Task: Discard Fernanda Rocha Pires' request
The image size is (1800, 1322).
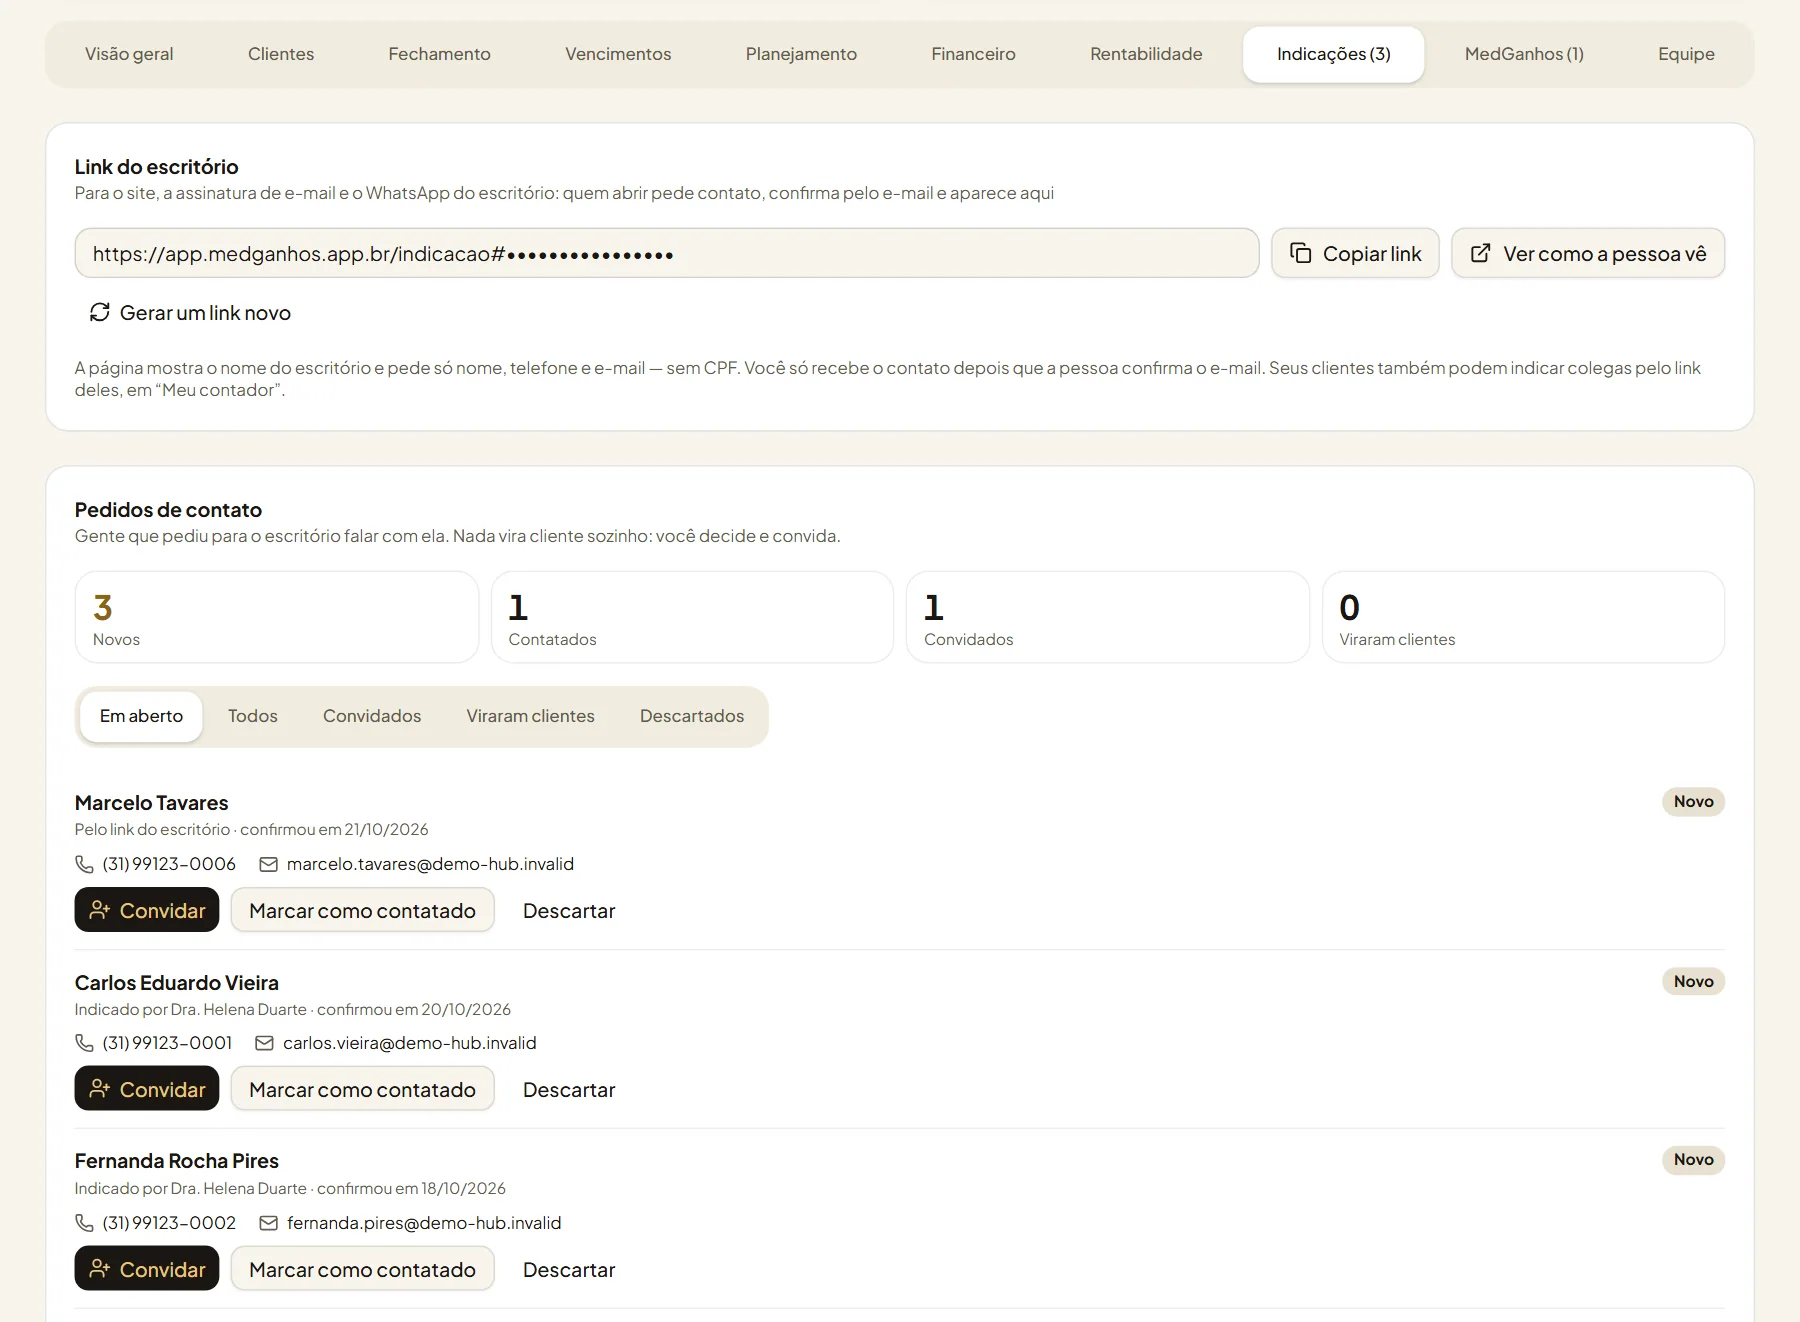Action: pos(569,1269)
